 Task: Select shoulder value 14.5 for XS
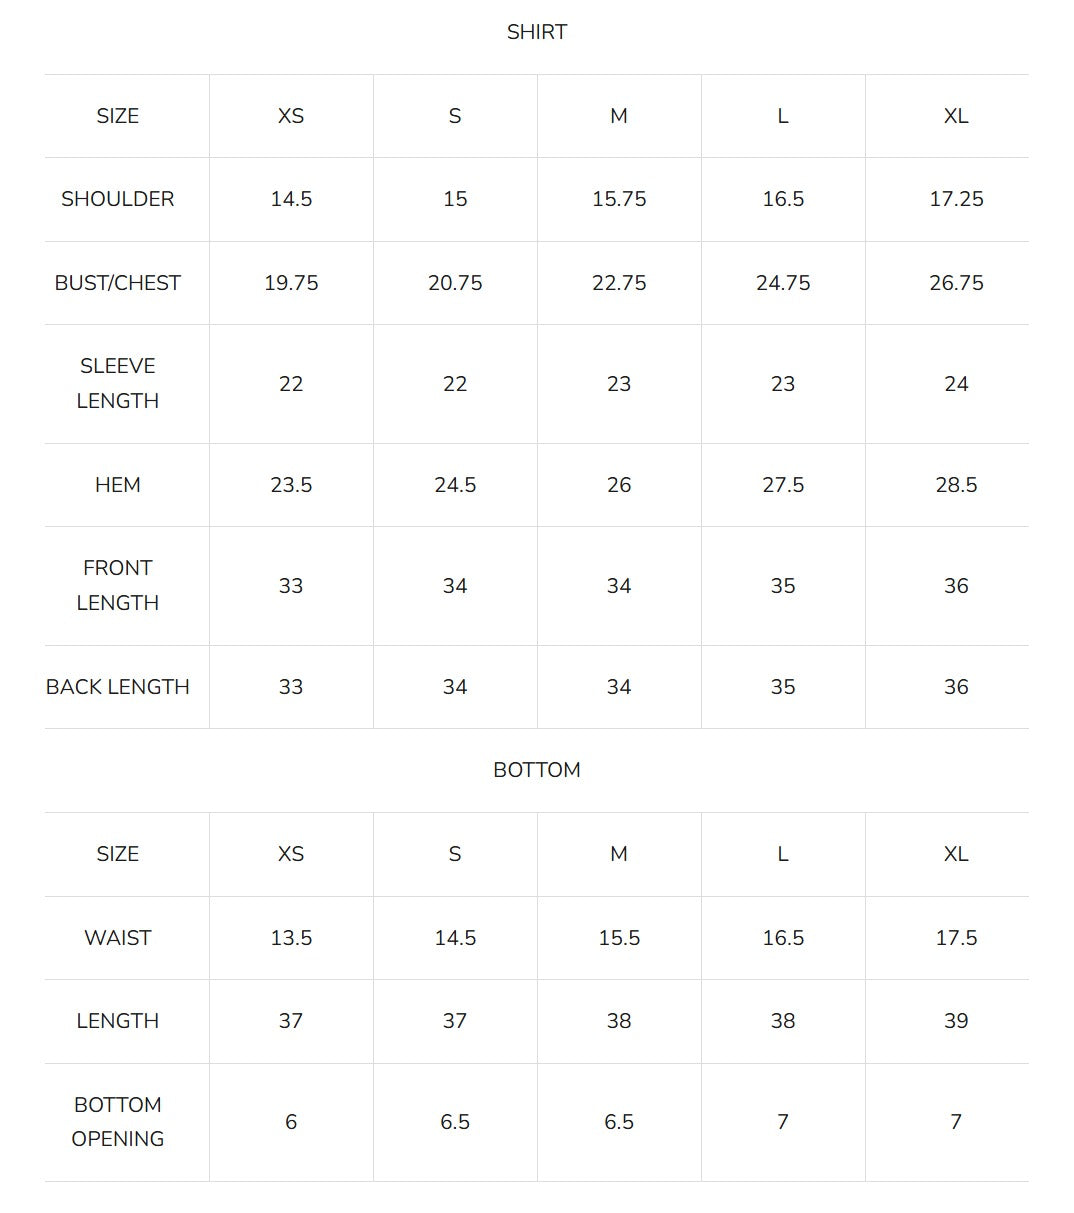[291, 199]
